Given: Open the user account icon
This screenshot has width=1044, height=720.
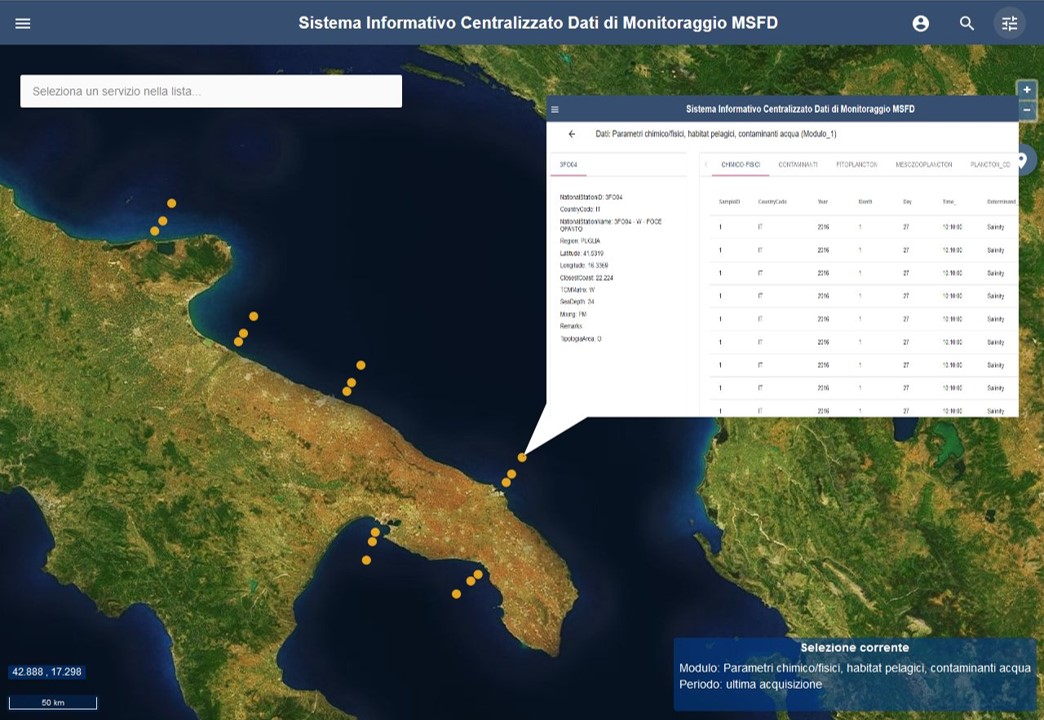Looking at the screenshot, I should coord(920,23).
